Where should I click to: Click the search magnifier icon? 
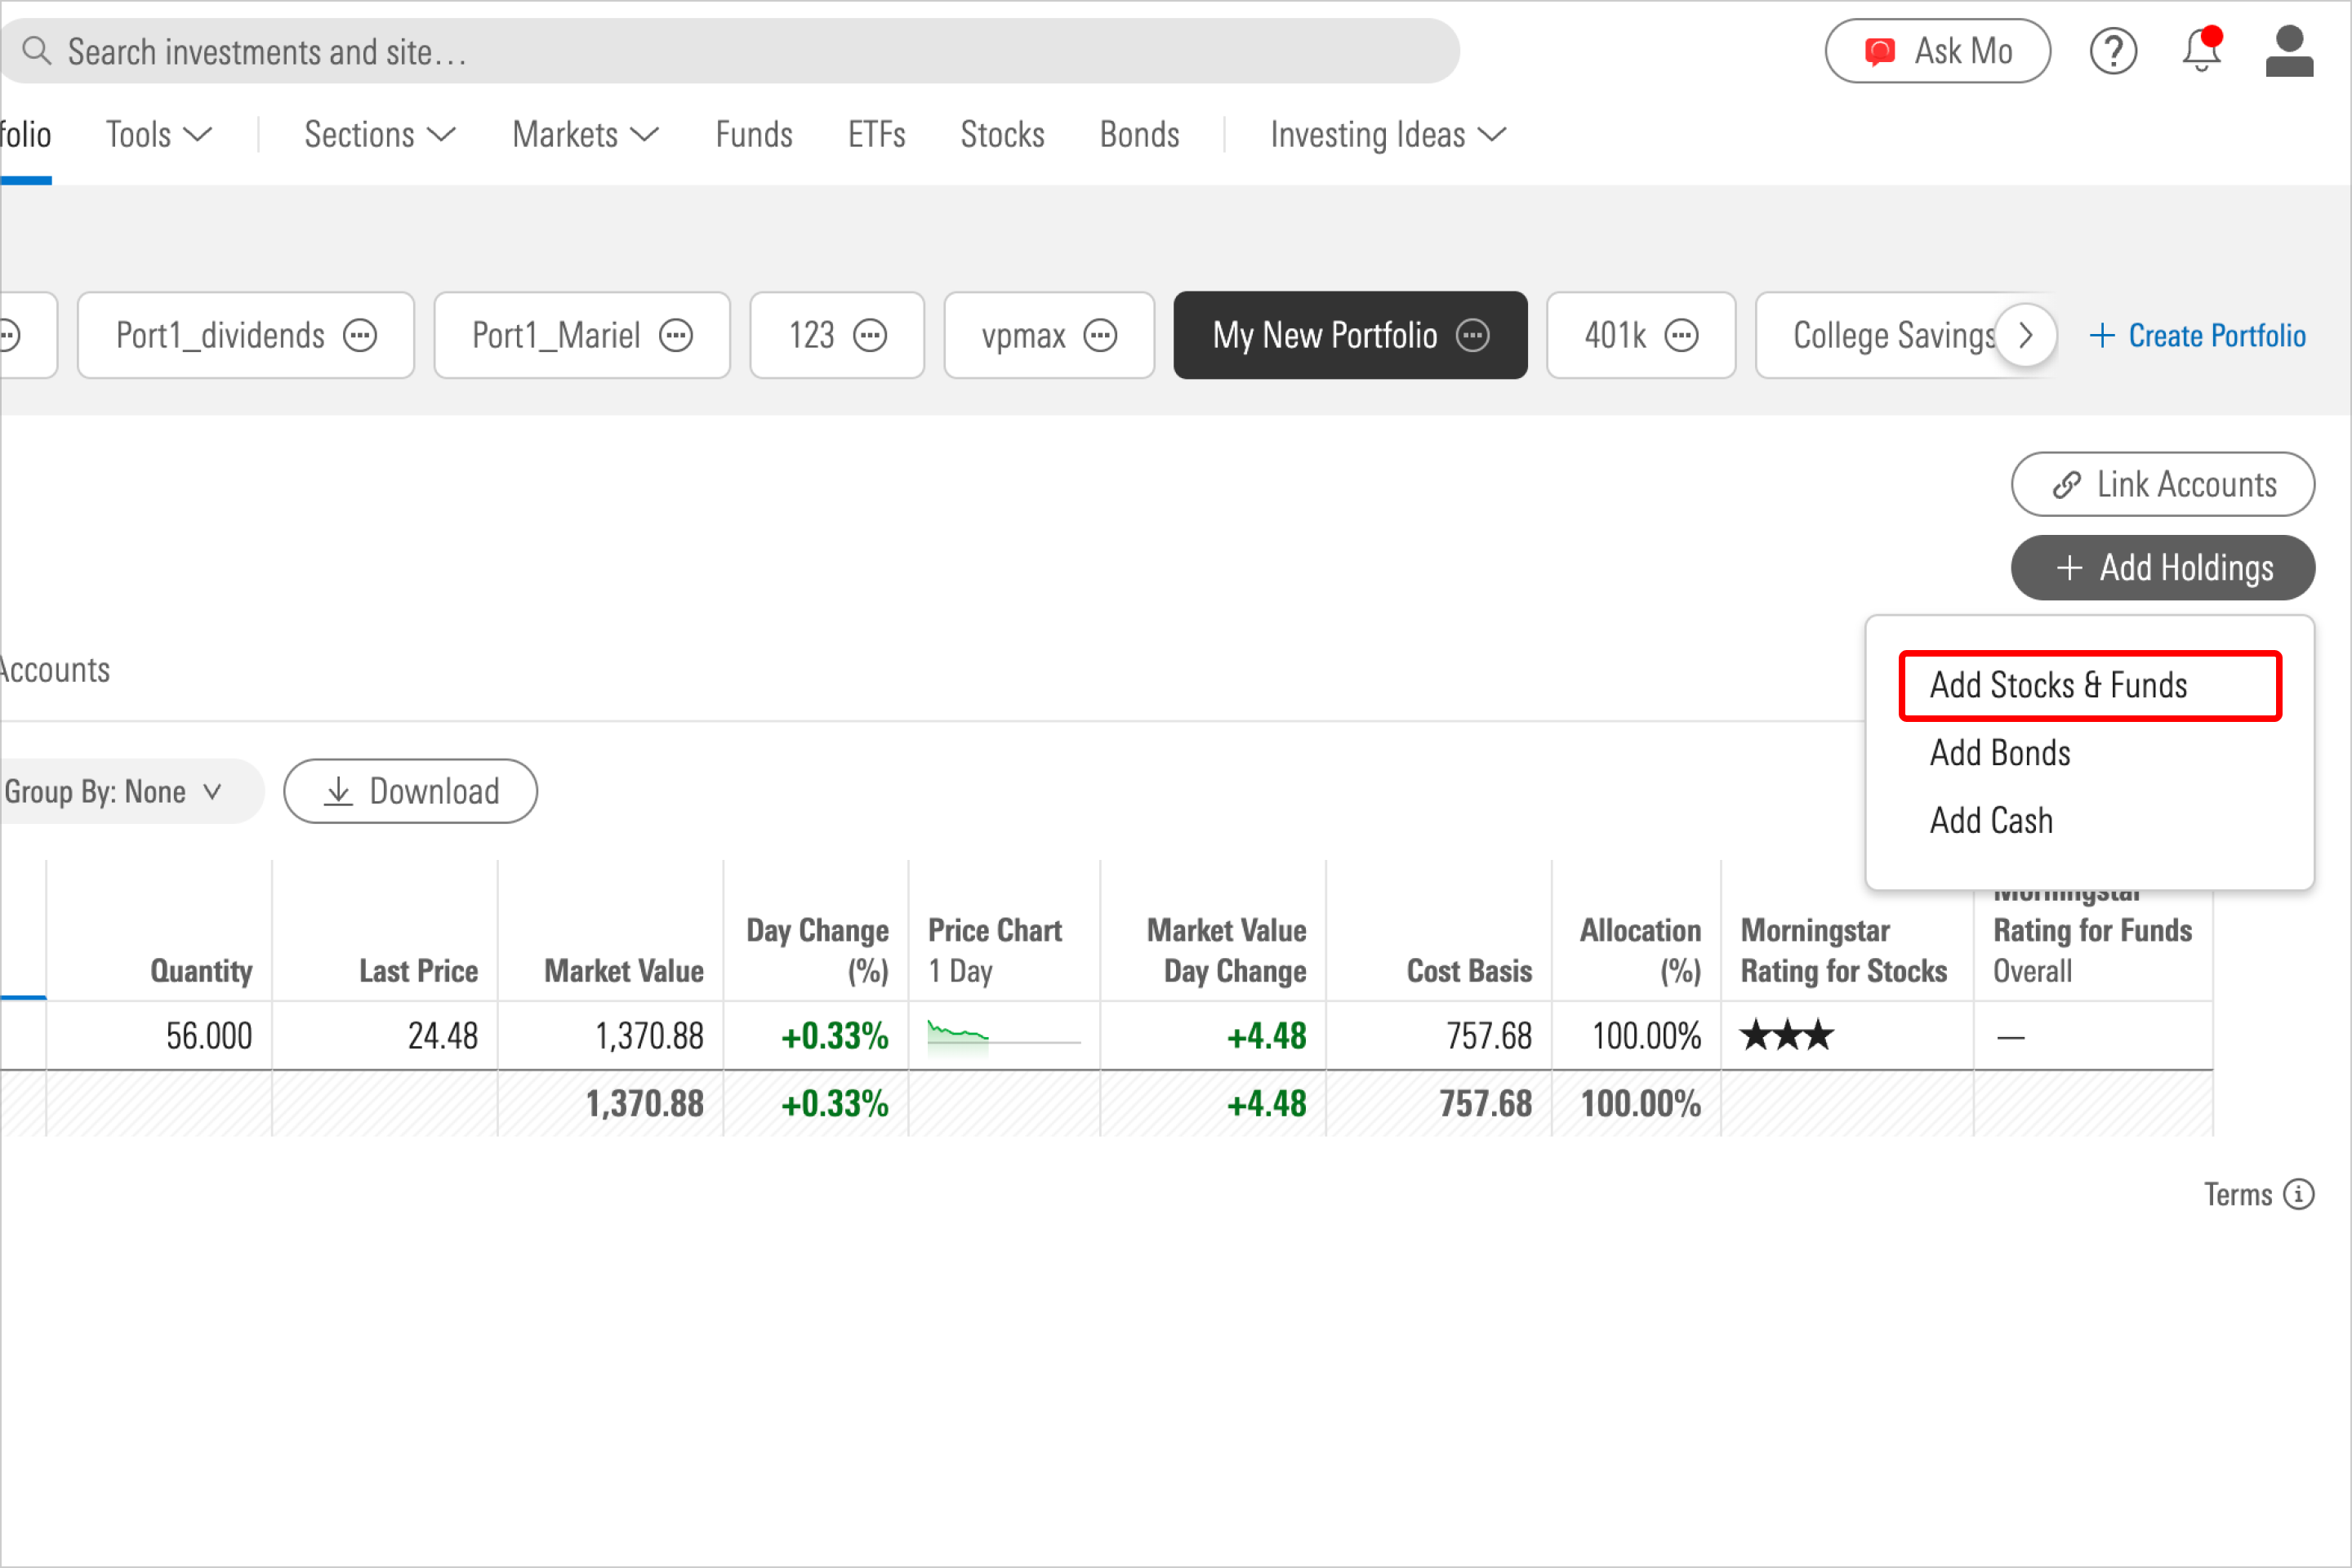36,50
